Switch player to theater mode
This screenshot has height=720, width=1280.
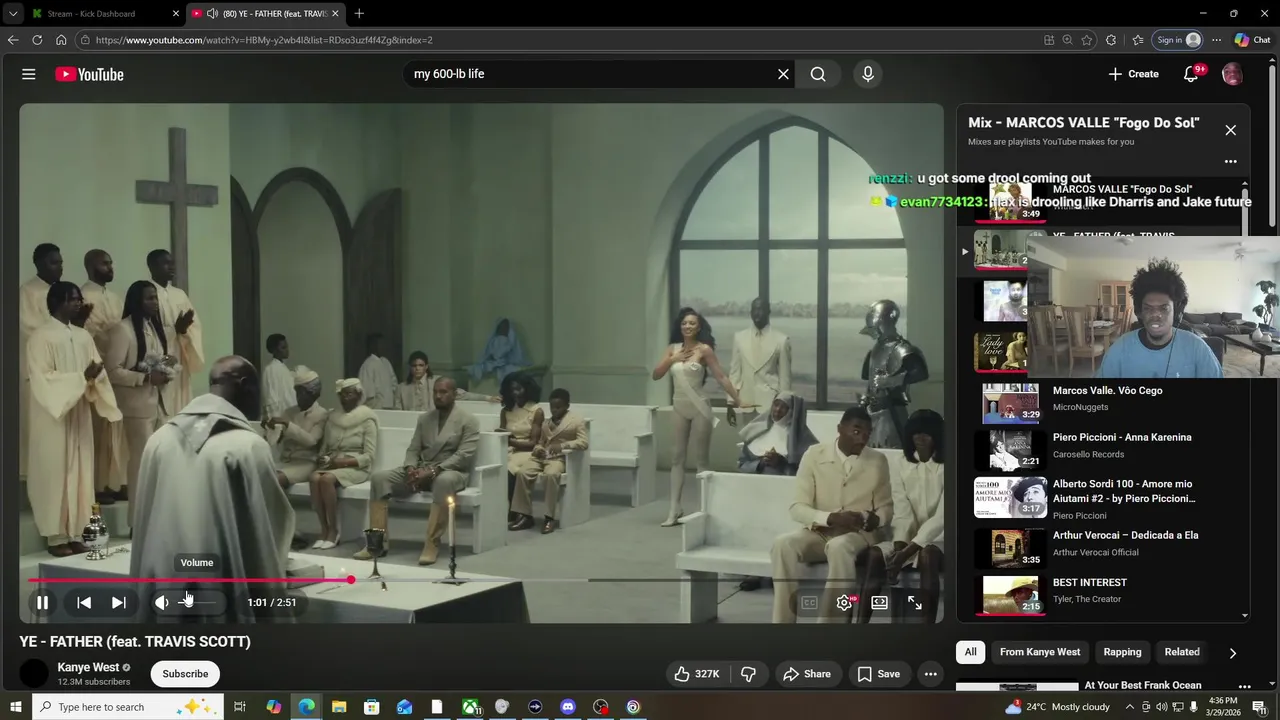[879, 602]
